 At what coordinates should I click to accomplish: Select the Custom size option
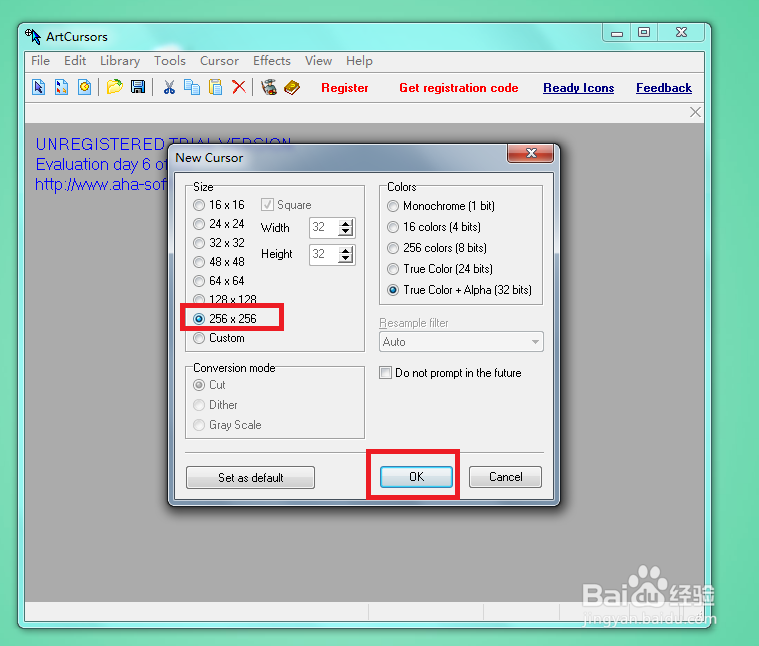(x=219, y=338)
